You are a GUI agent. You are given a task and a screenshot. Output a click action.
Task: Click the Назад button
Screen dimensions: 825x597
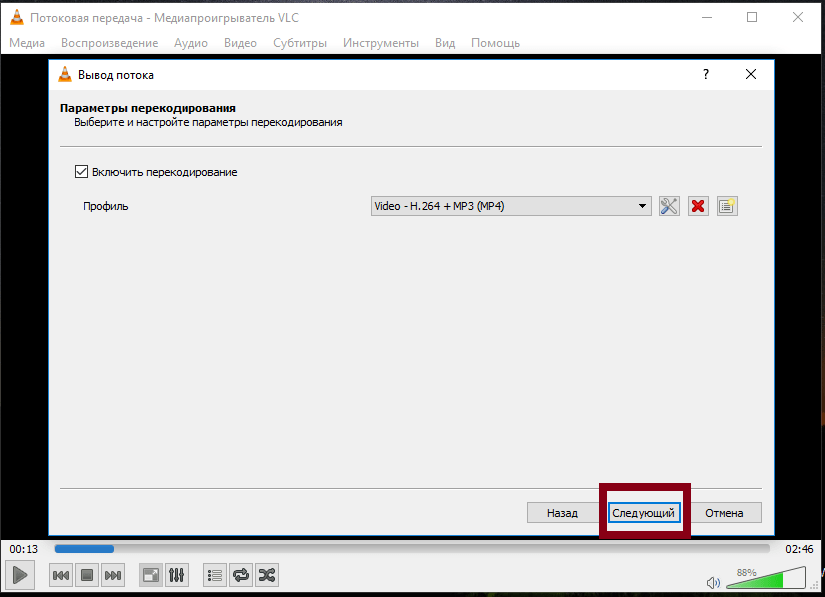click(x=562, y=513)
